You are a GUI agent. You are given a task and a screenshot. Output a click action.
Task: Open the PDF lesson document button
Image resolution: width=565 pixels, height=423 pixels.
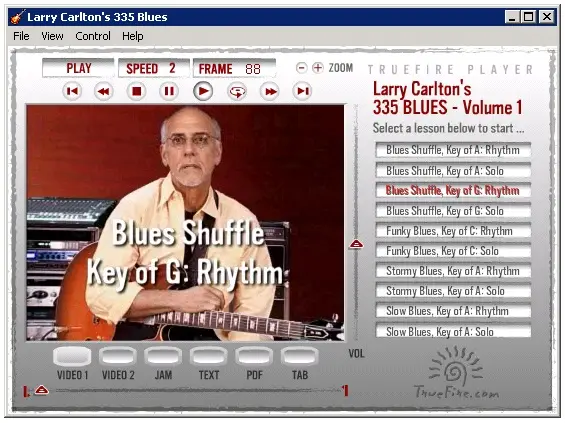tap(254, 356)
